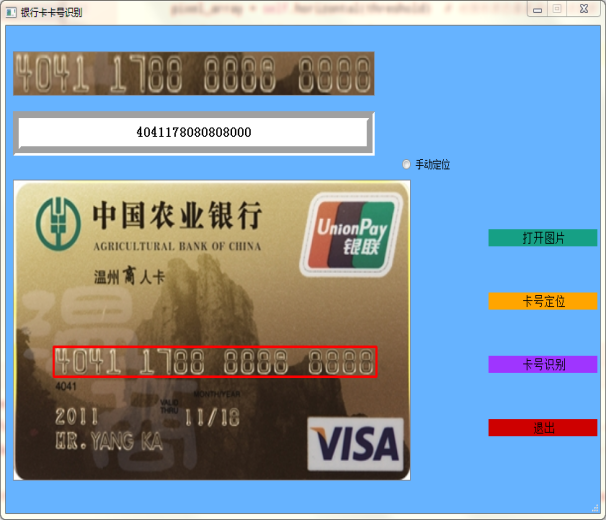
Task: Exit using the red 退出 button
Action: (x=543, y=428)
